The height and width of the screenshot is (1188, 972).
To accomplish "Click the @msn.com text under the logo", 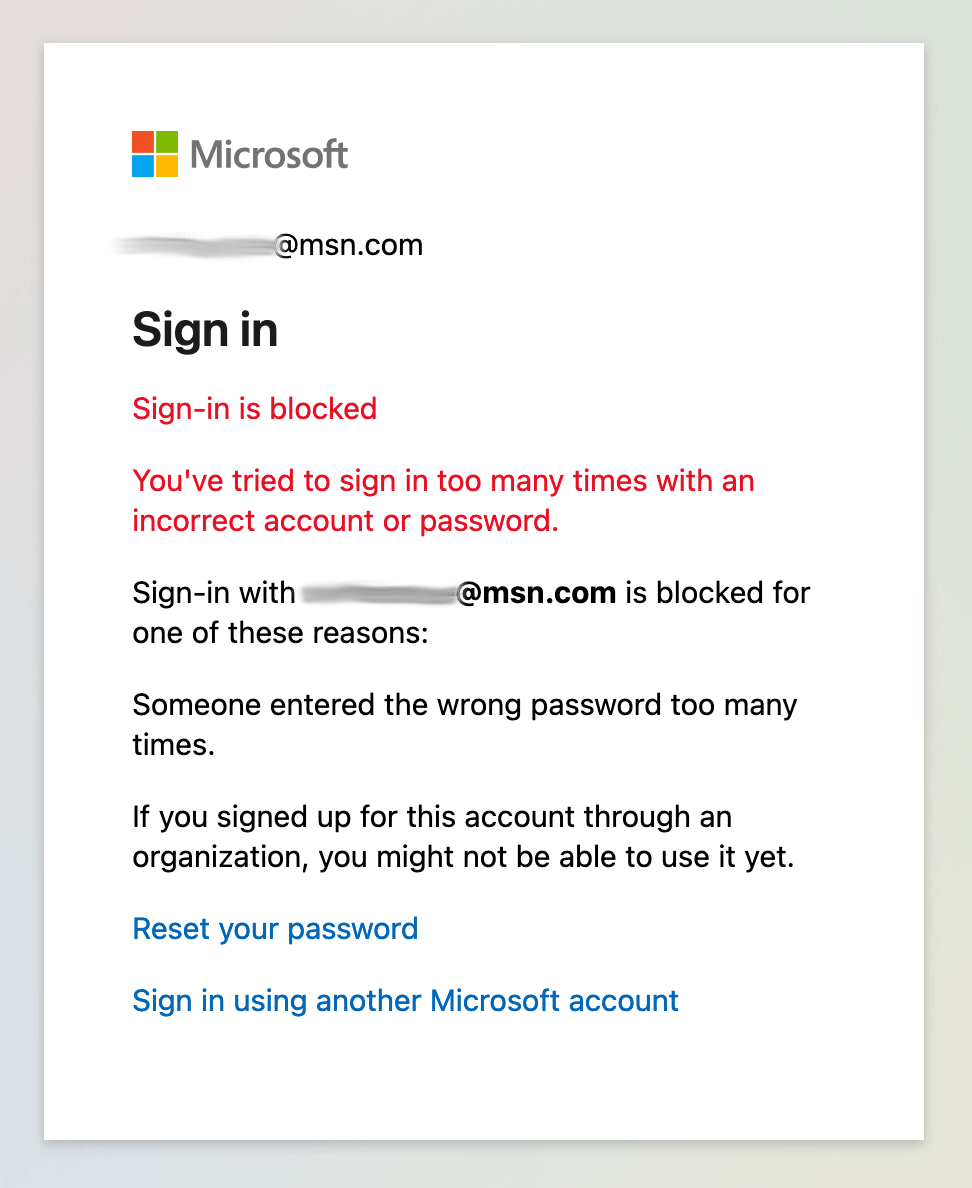I will tap(348, 245).
